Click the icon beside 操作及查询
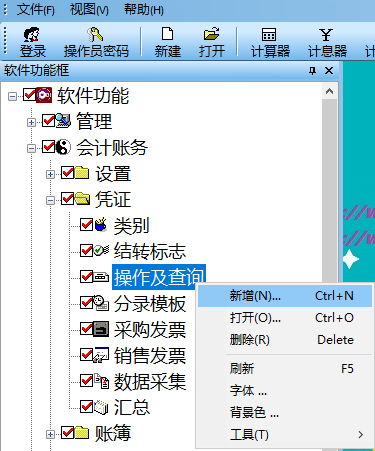Image resolution: width=375 pixels, height=451 pixels. [x=101, y=277]
